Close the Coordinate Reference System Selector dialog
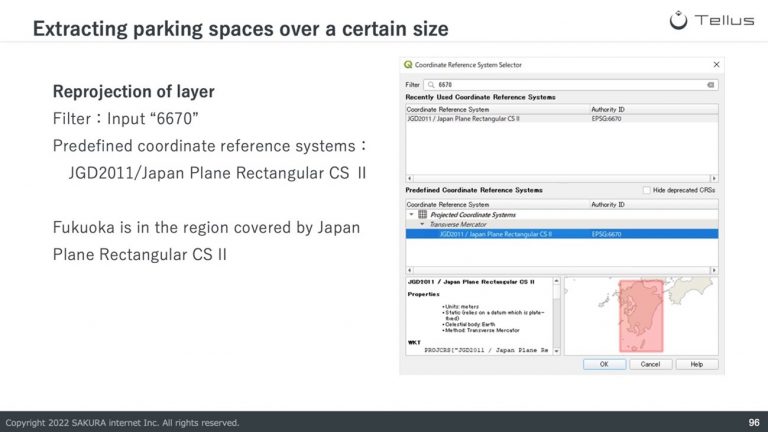 716,65
